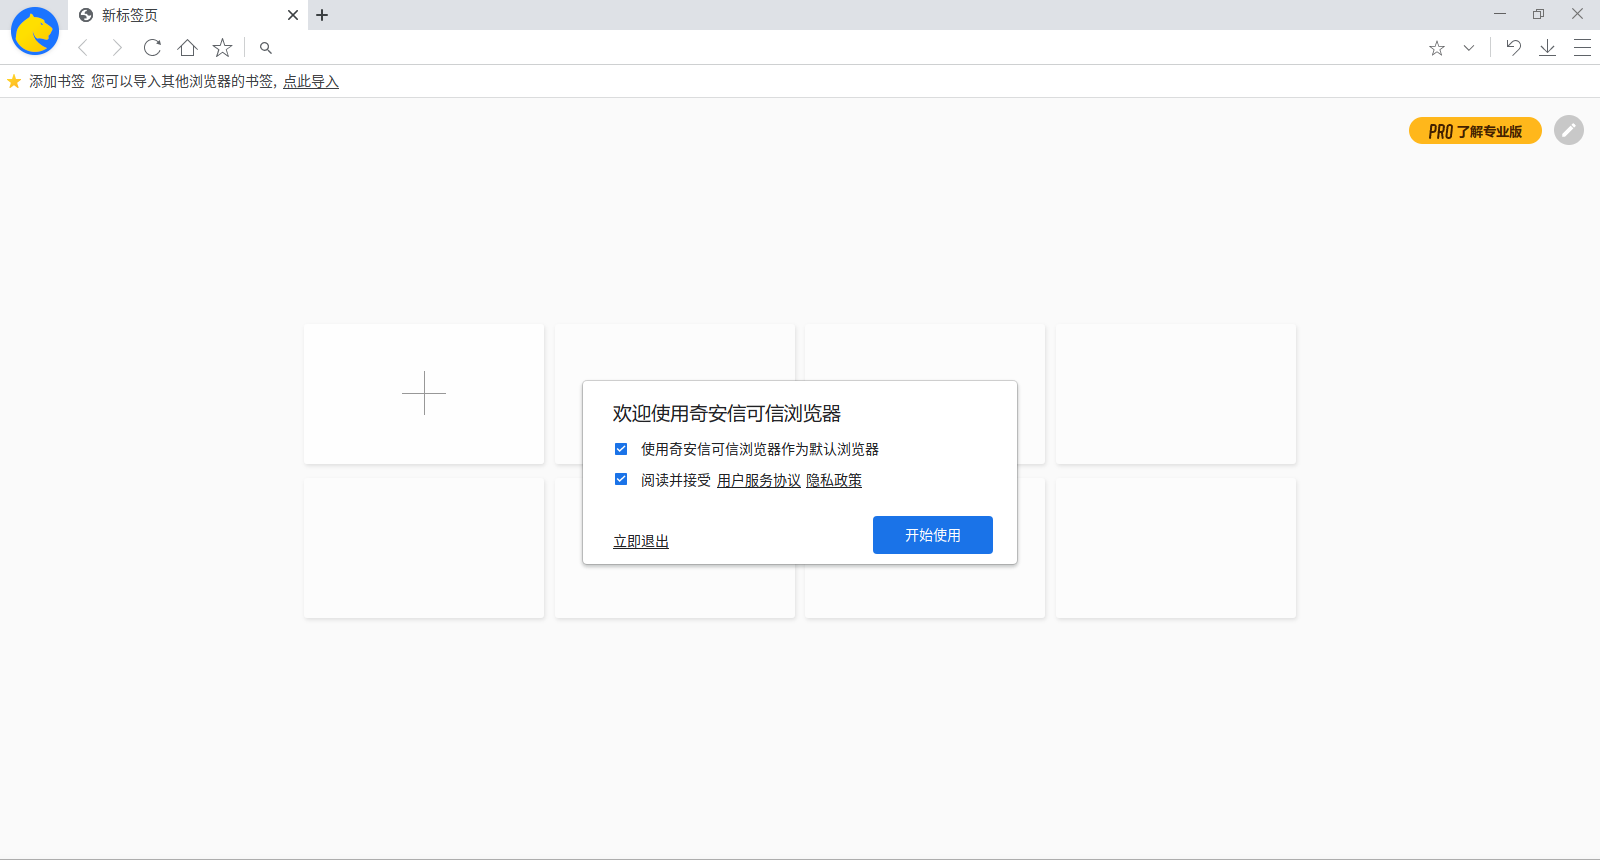
Task: Open the 隐私政策 link
Action: [x=834, y=481]
